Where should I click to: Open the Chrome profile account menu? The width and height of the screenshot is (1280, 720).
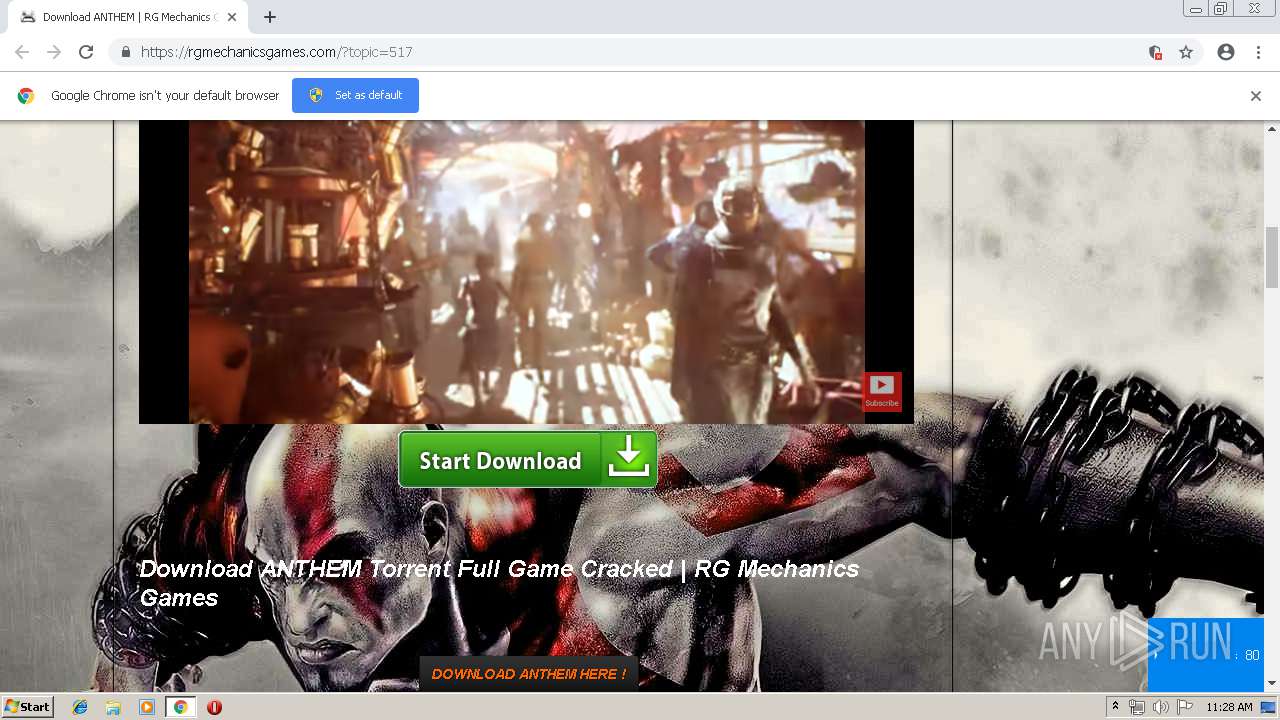(x=1226, y=52)
